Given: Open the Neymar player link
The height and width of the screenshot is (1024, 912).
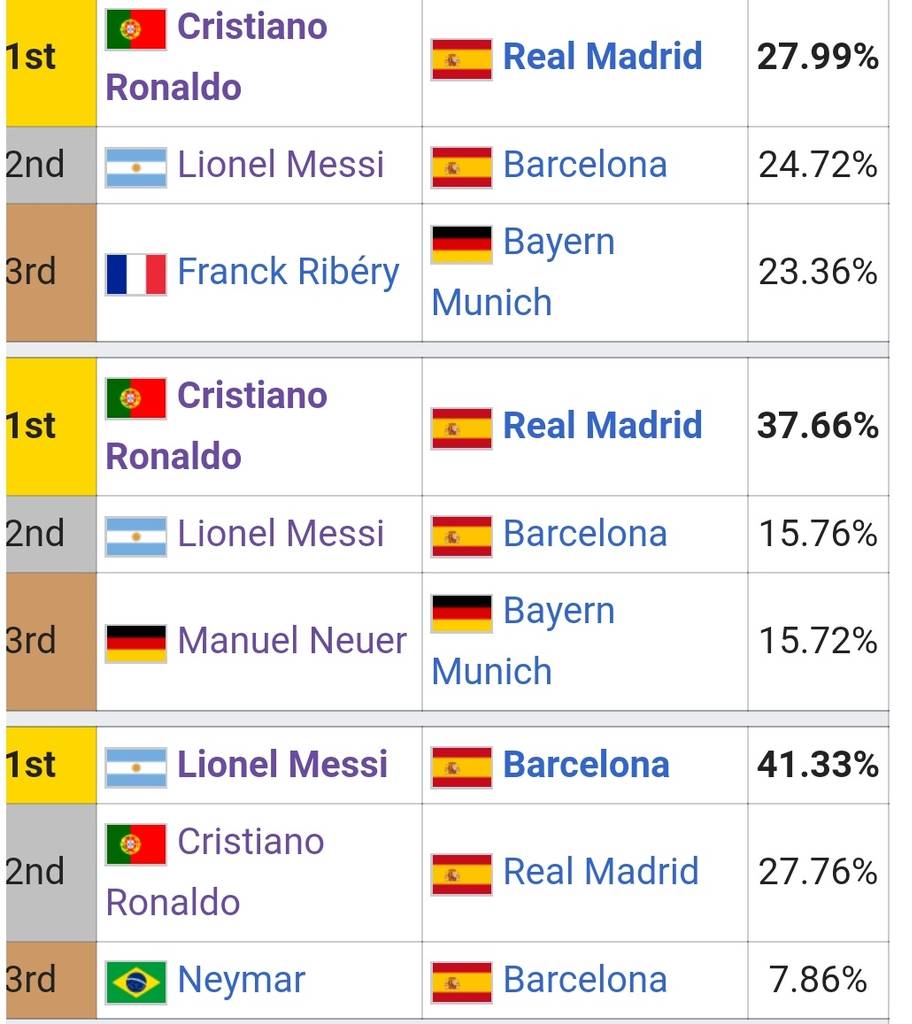Looking at the screenshot, I should click(x=241, y=981).
